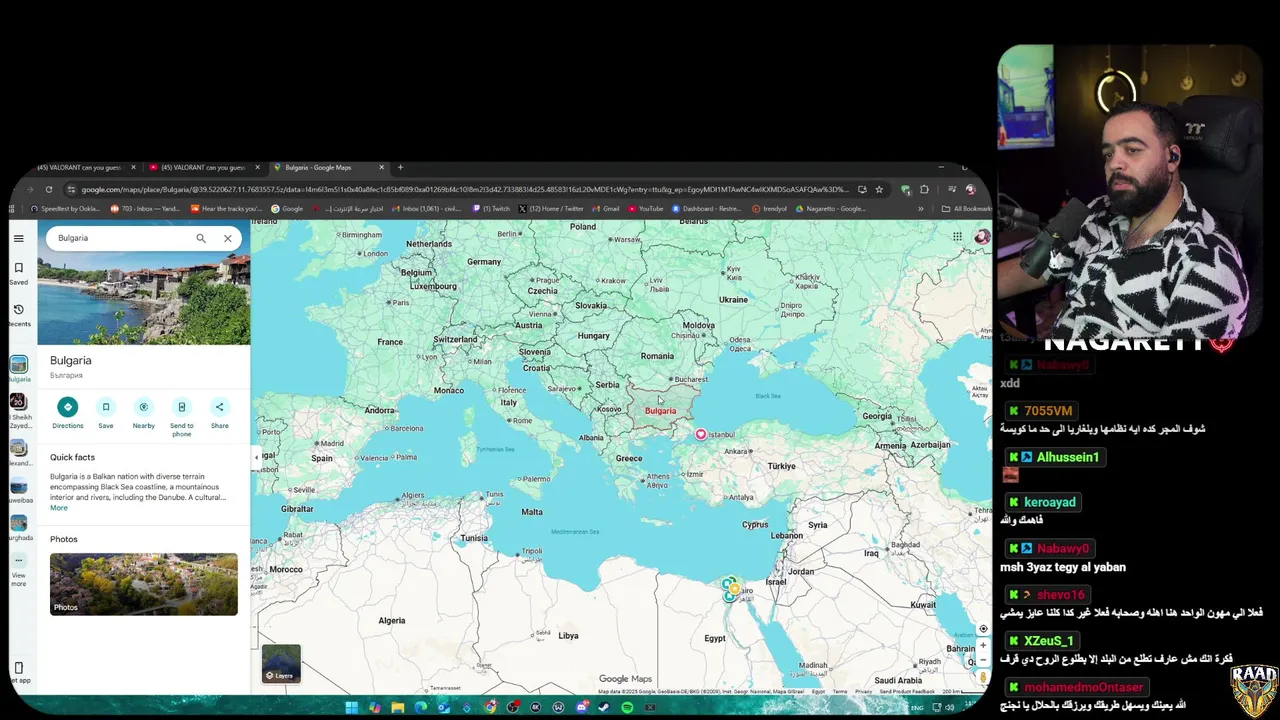The width and height of the screenshot is (1280, 720).
Task: Collapse the side panel arrow
Action: pos(256,457)
